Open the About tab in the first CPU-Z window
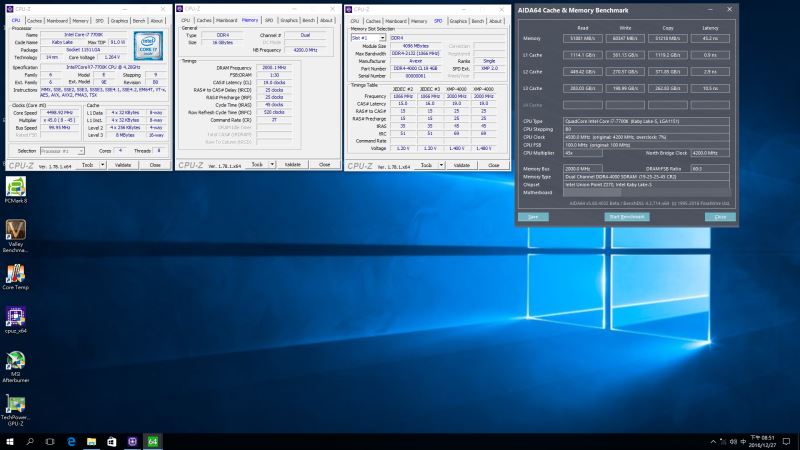800x450 pixels. (x=157, y=20)
